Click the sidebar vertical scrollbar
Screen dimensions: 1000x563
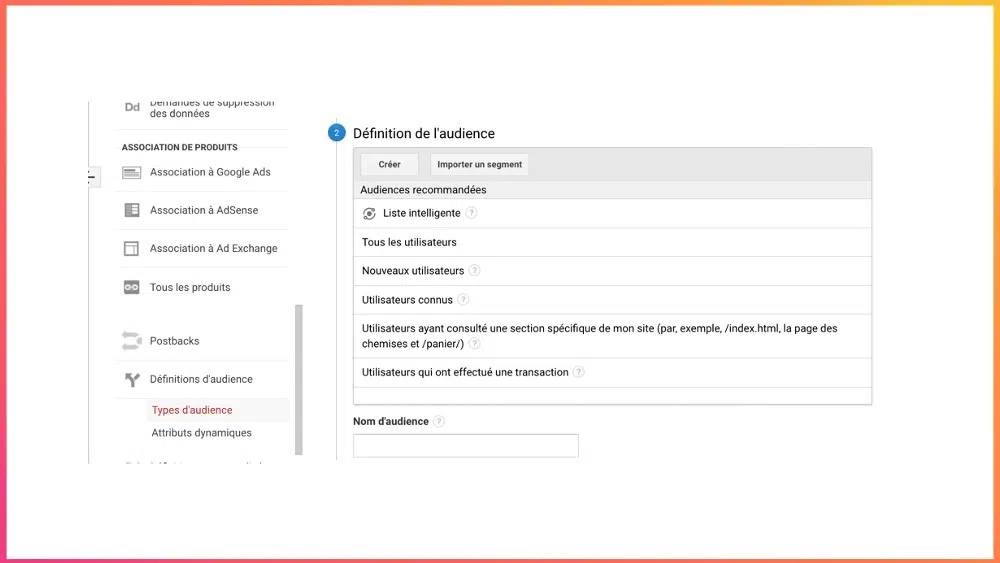(x=299, y=380)
